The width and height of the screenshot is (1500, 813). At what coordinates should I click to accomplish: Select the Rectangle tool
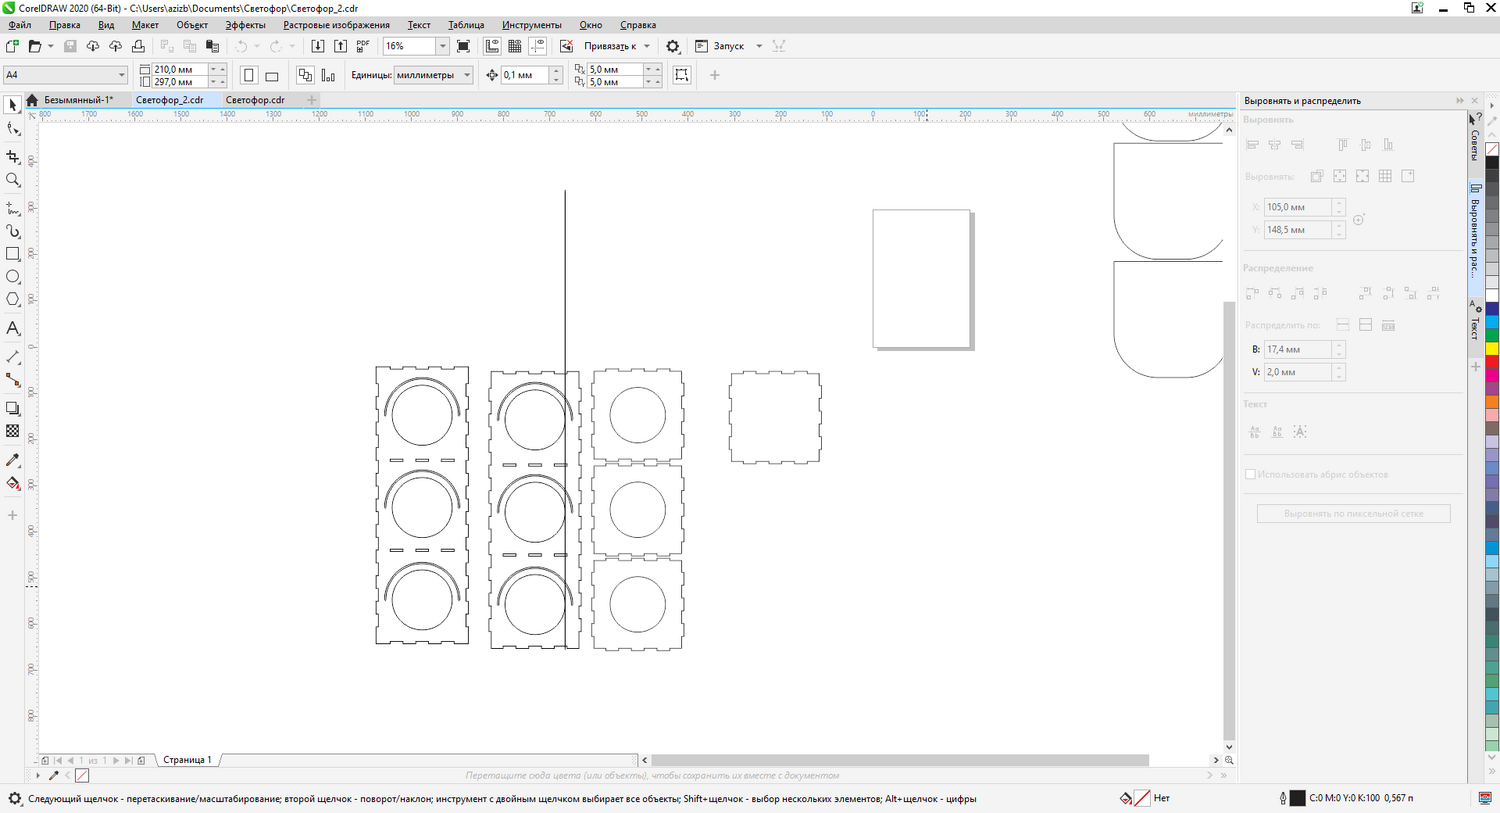(13, 254)
